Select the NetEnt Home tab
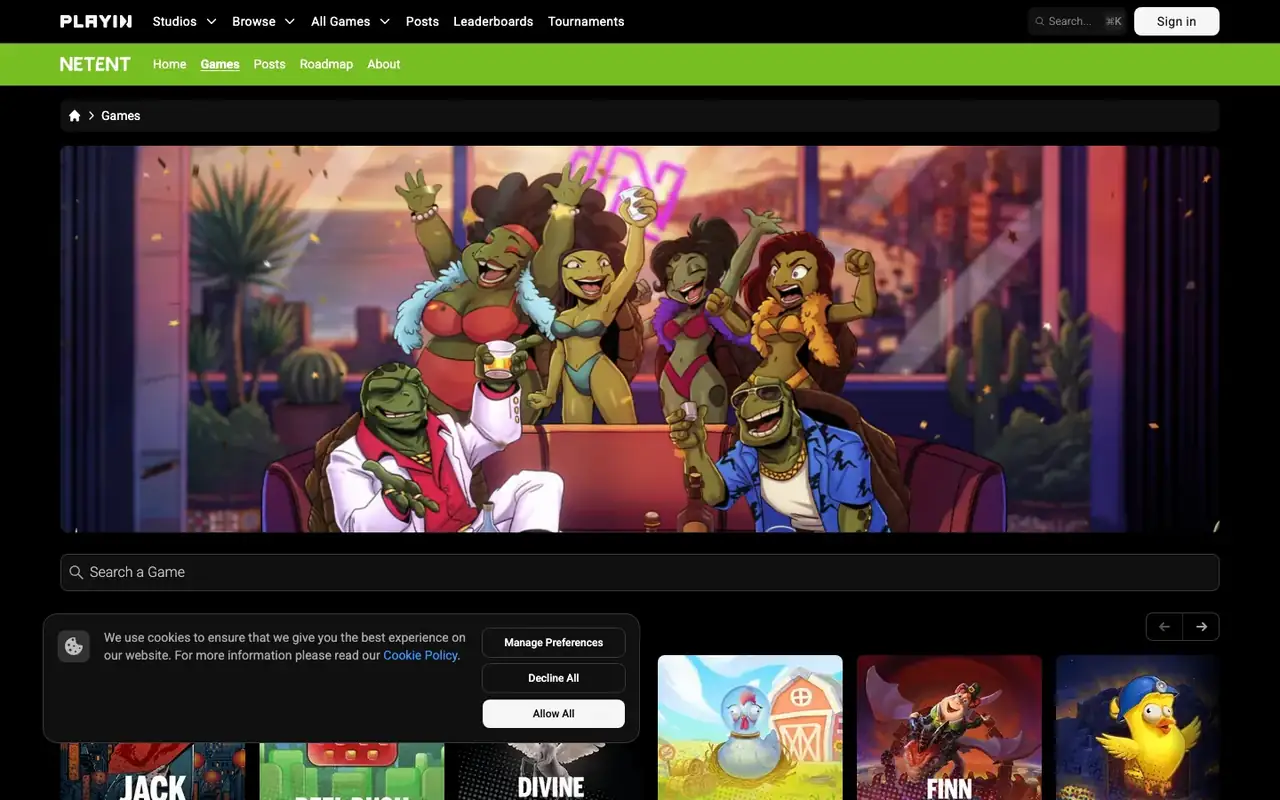The height and width of the screenshot is (800, 1280). [x=170, y=64]
